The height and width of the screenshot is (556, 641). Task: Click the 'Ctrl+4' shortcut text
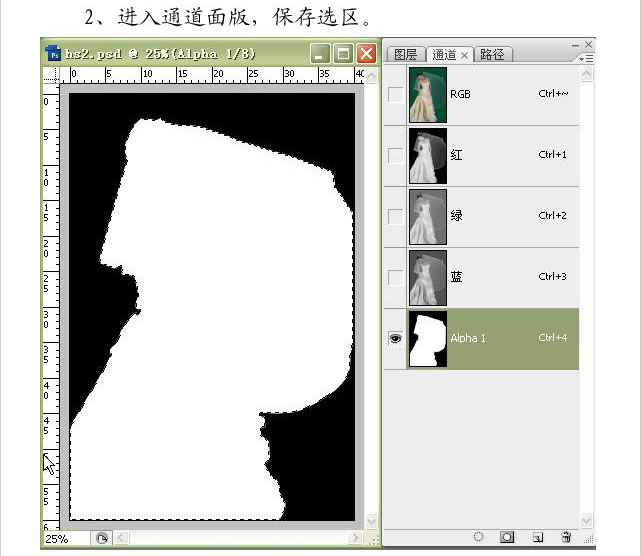553,338
